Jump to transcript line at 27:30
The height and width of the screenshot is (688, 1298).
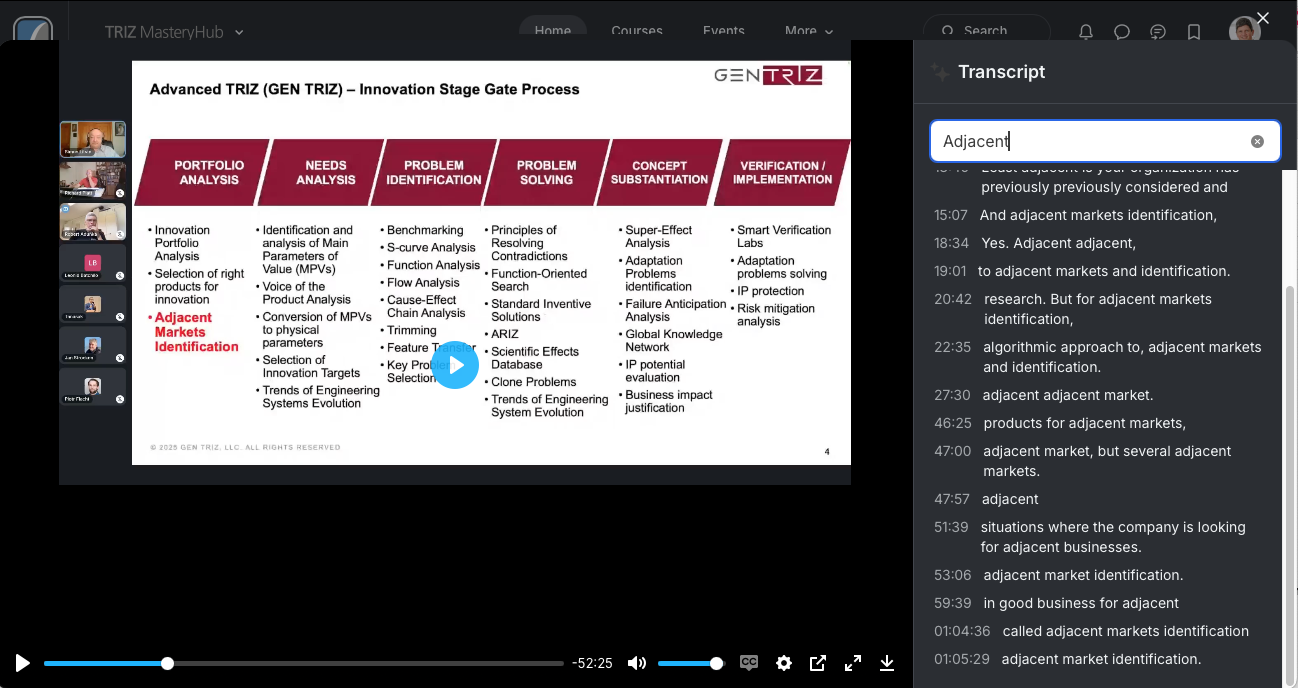[x=1098, y=395]
